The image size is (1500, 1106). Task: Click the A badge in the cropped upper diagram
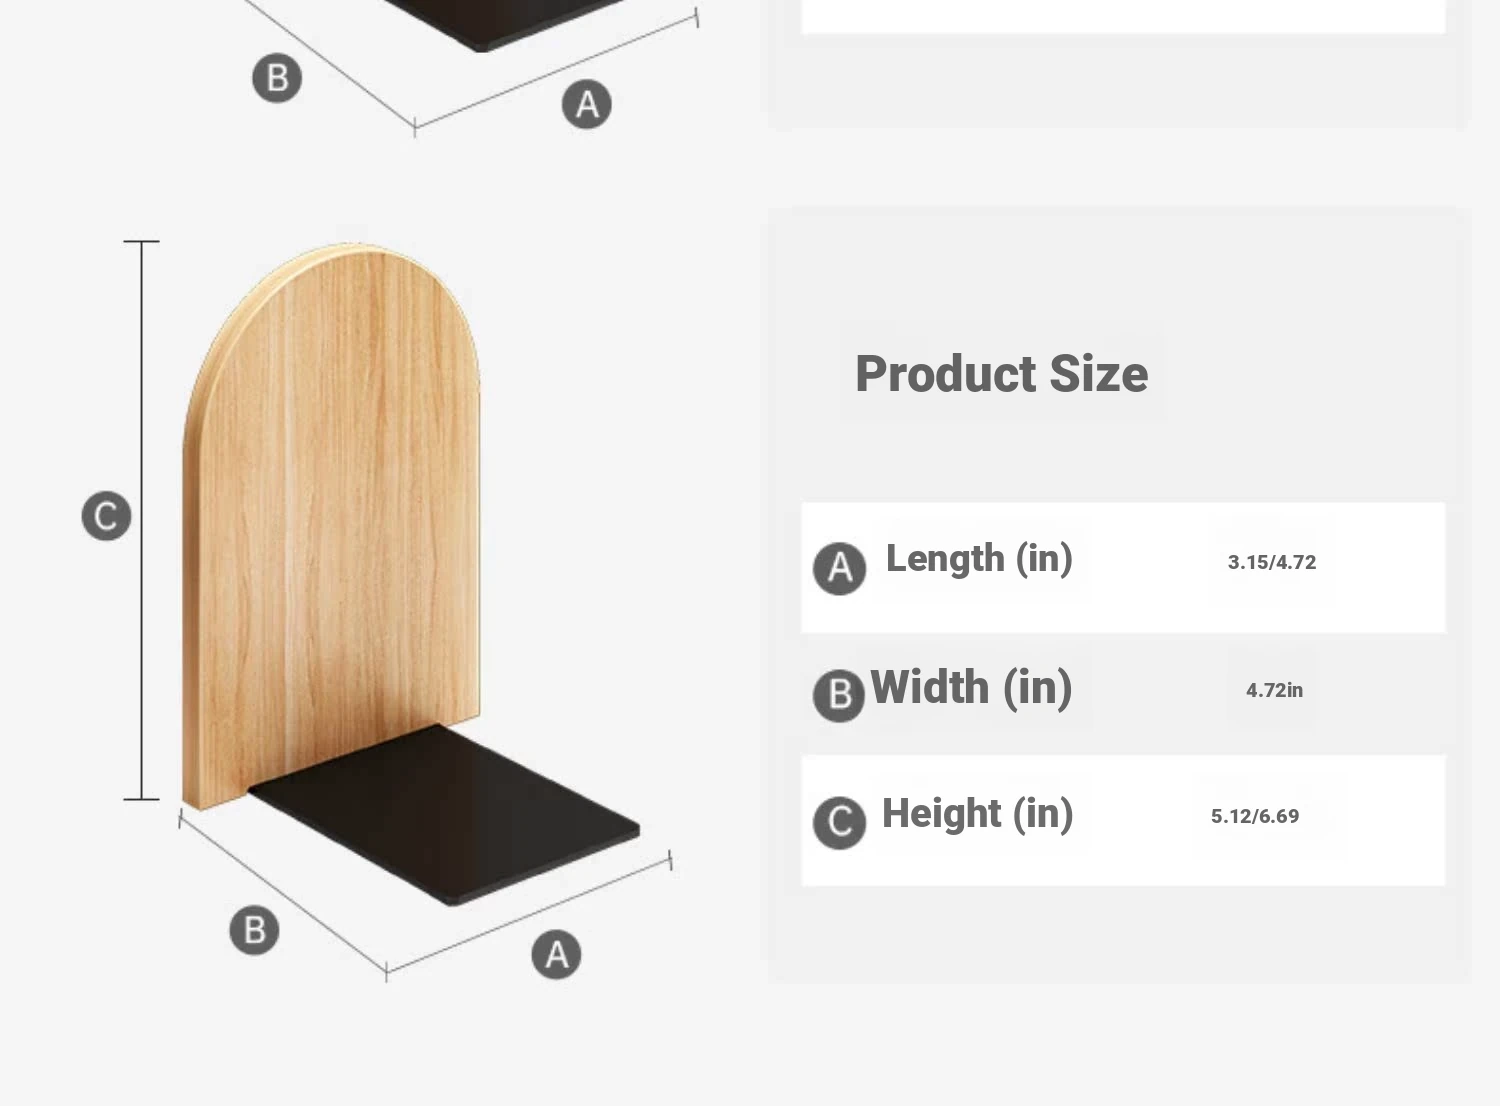point(586,104)
